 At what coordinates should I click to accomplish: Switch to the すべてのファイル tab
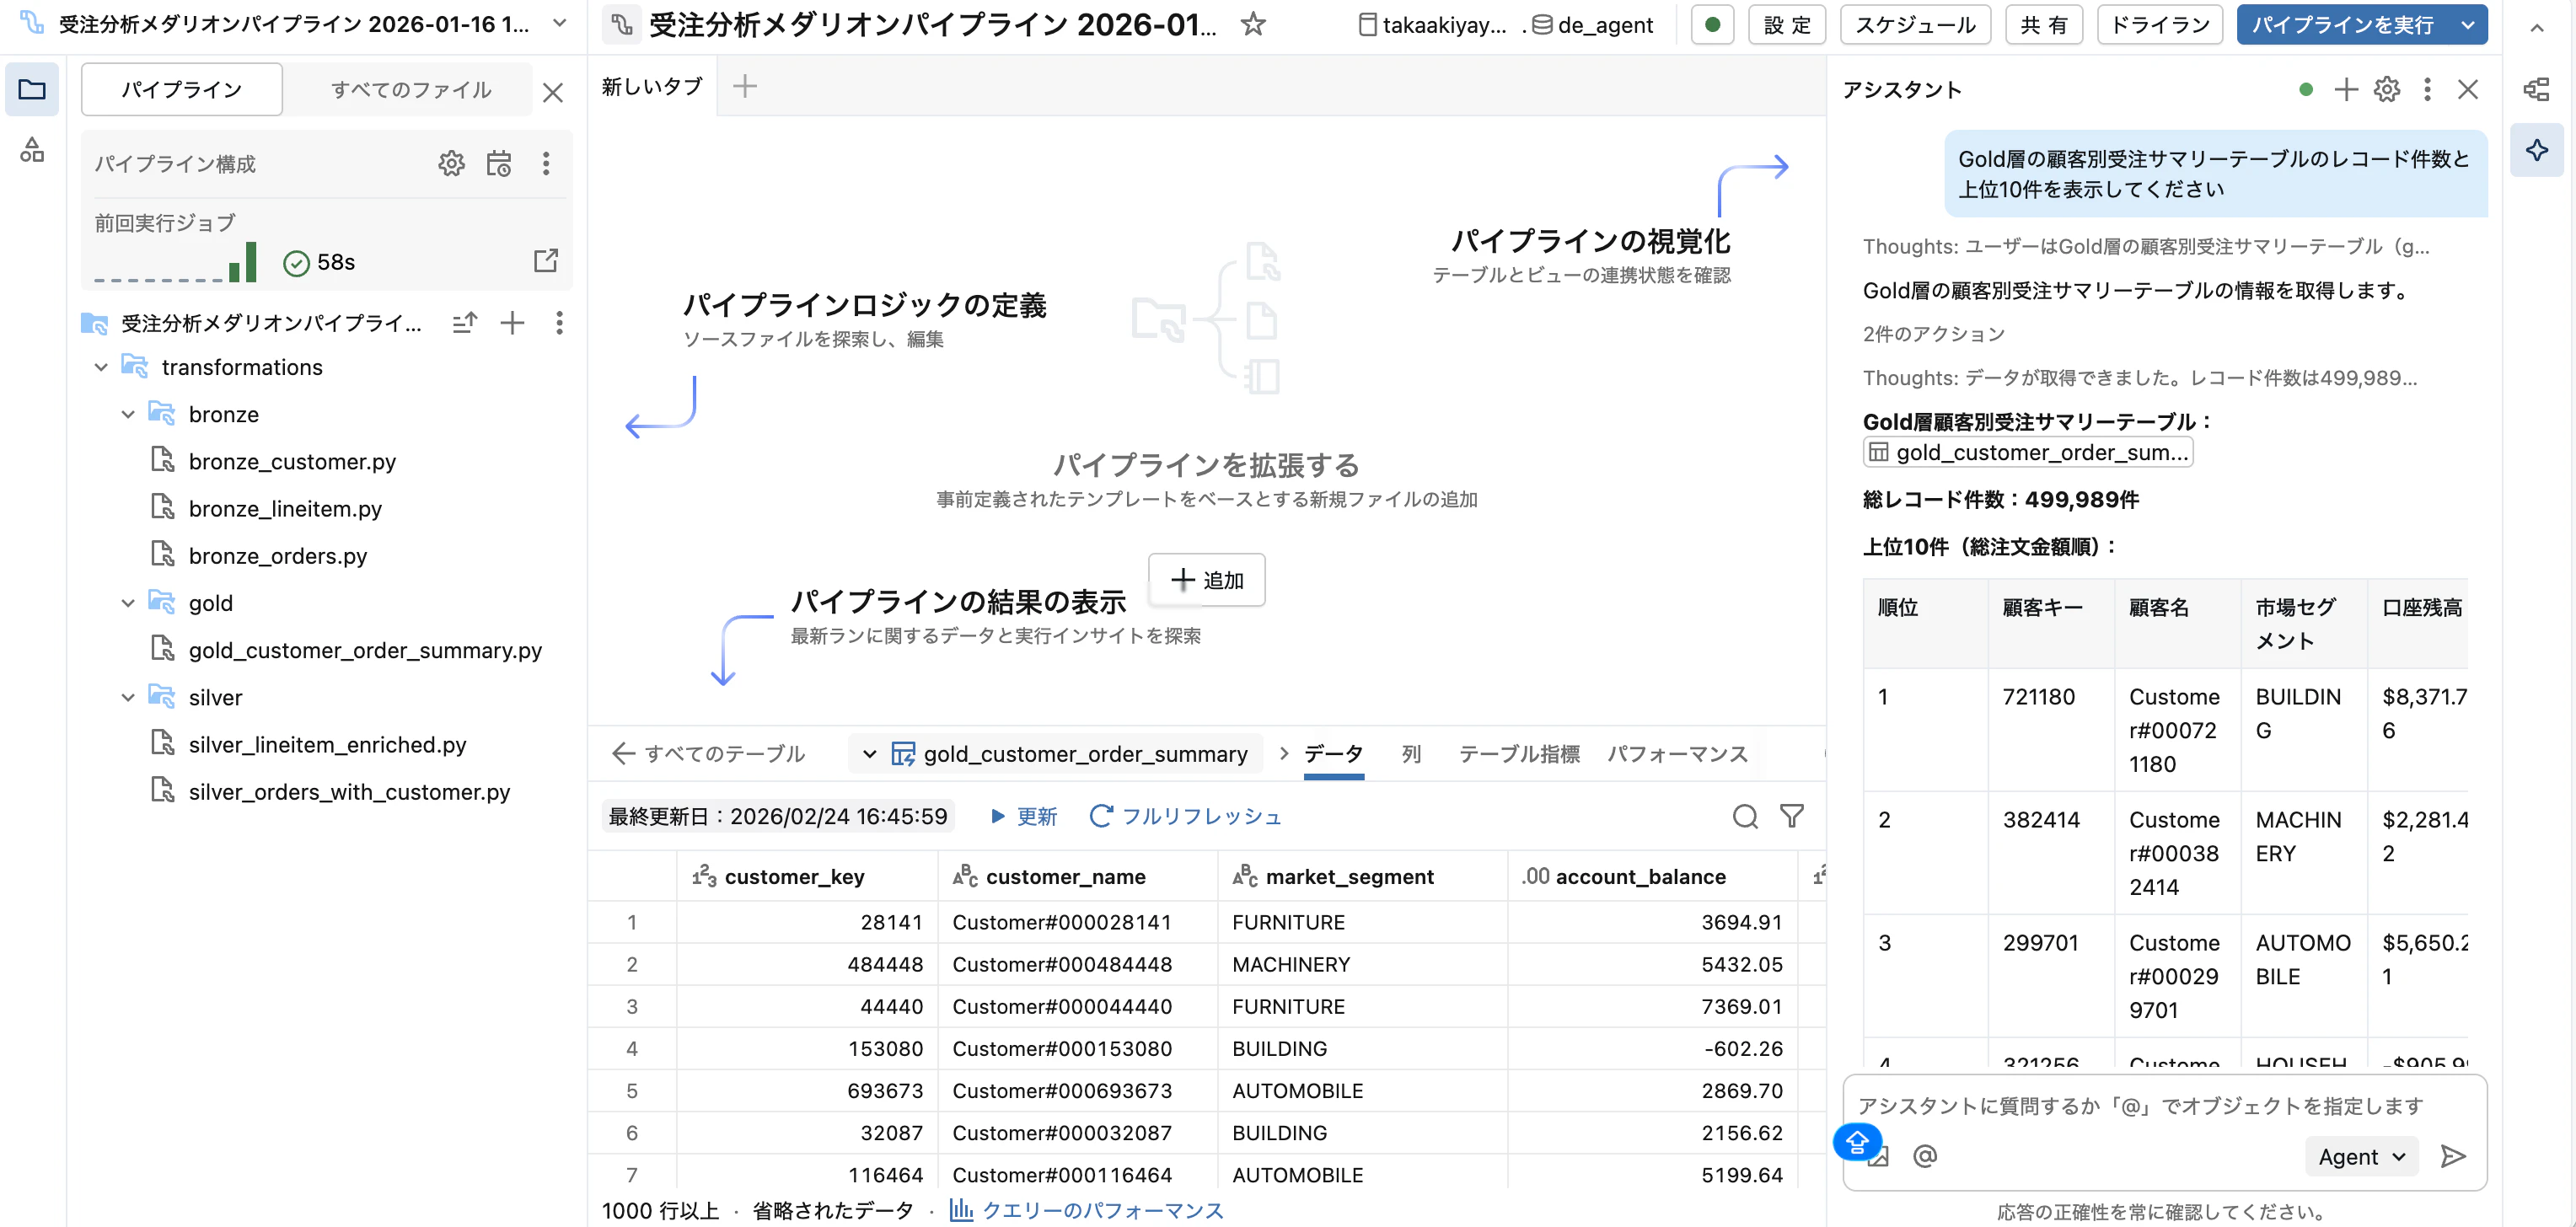(410, 89)
